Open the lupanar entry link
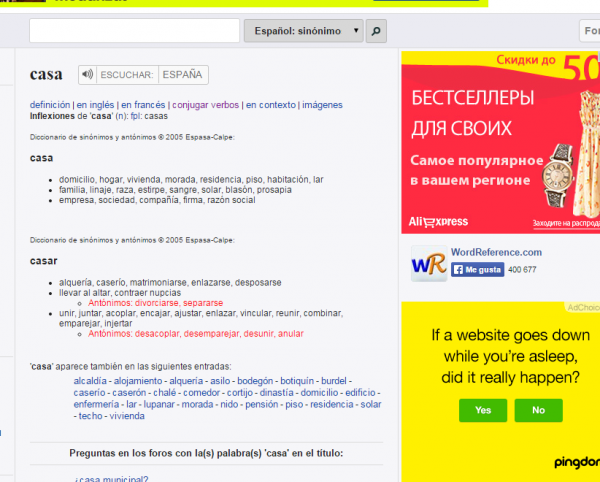This screenshot has height=482, width=600. tap(159, 404)
